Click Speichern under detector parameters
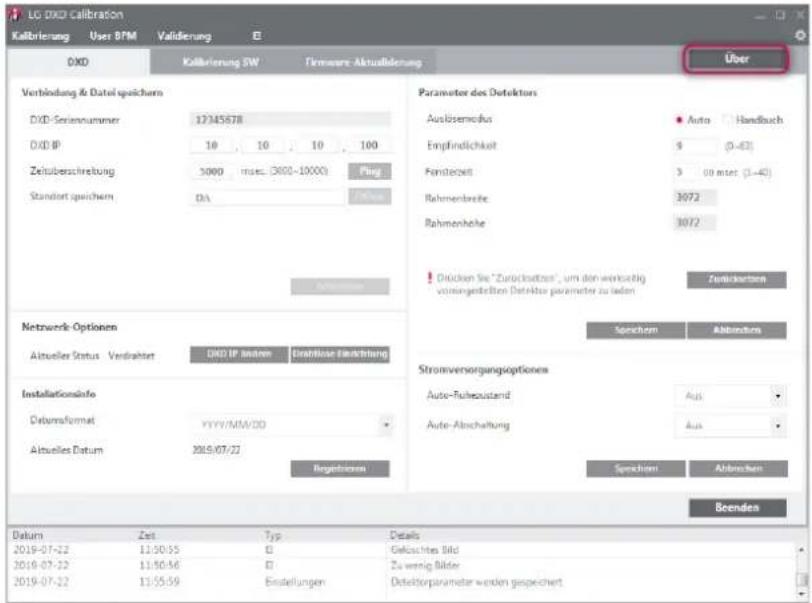 pos(636,330)
